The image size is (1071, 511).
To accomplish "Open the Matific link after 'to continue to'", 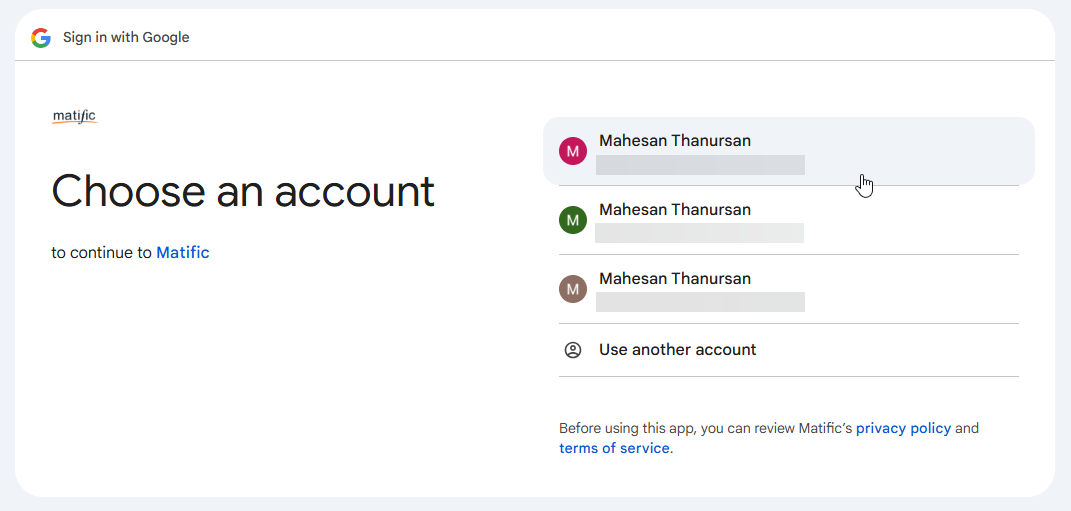I will pos(182,253).
